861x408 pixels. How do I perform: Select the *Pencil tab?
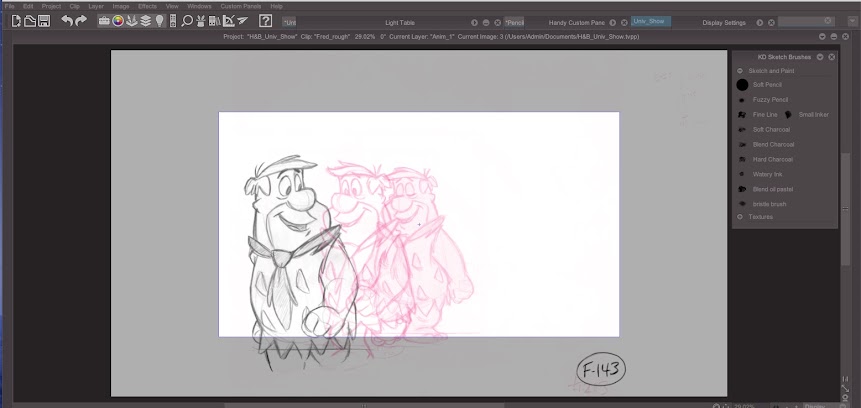[x=515, y=23]
